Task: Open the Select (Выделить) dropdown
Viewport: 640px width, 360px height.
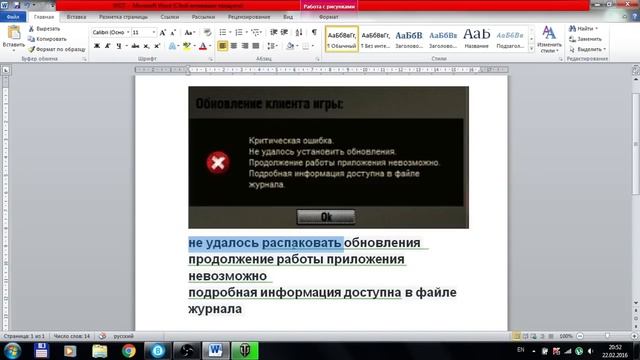Action: (x=587, y=49)
